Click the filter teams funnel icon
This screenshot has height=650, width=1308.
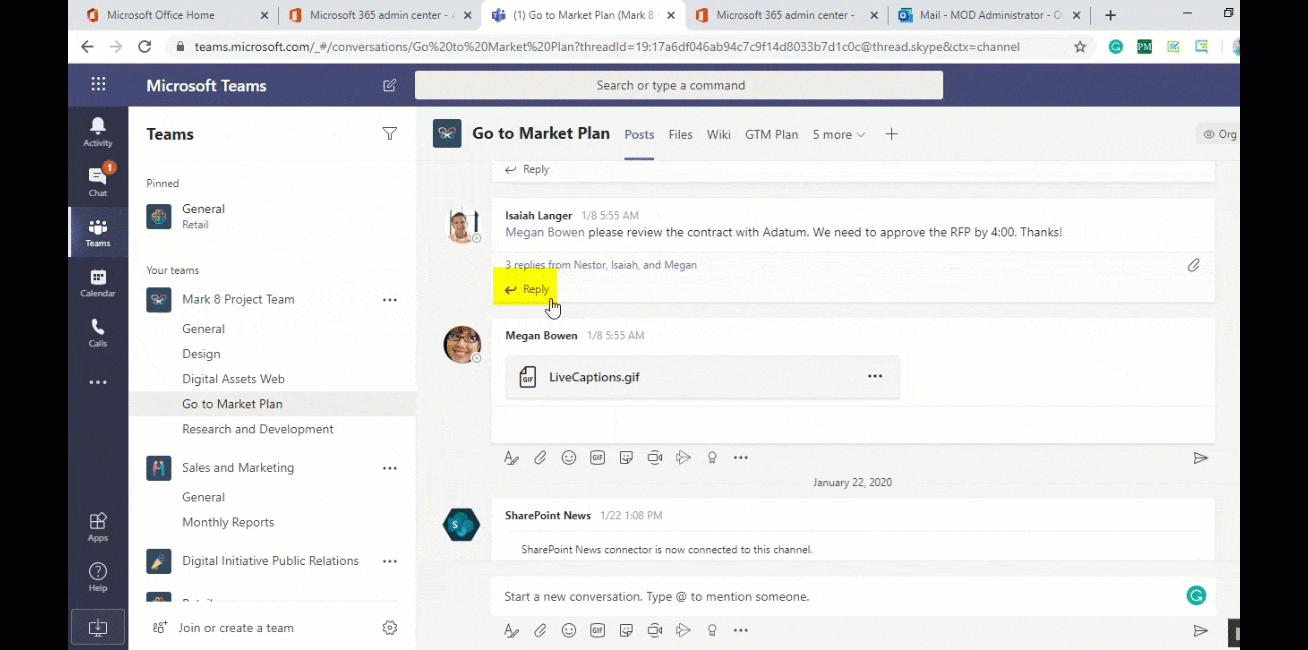coord(389,134)
